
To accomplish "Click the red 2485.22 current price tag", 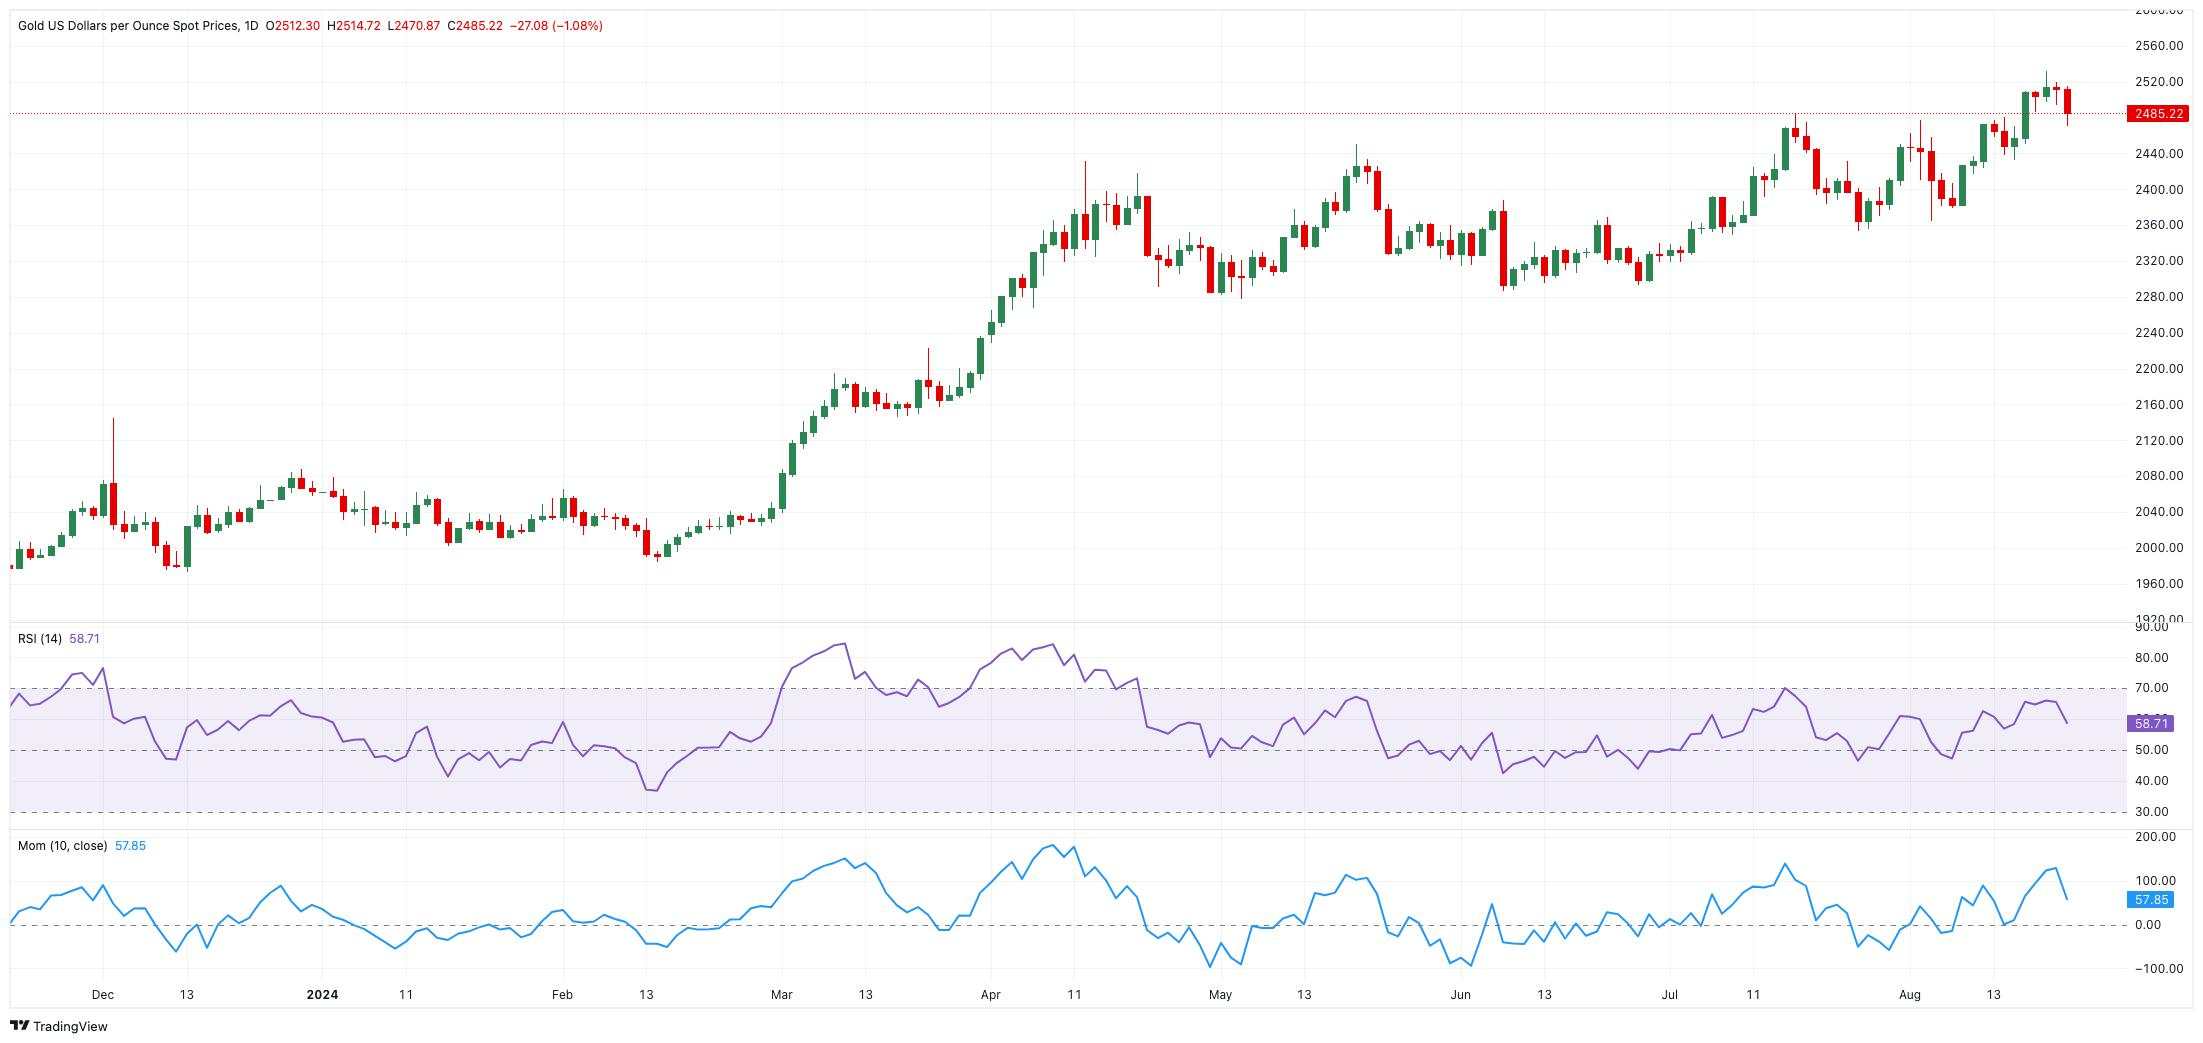I will 2158,114.
